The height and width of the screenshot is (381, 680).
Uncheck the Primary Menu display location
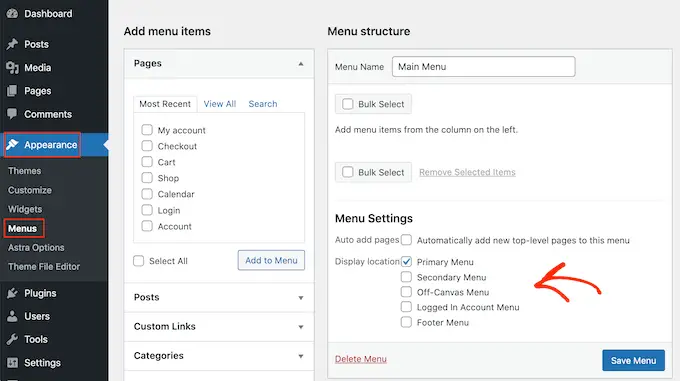406,261
